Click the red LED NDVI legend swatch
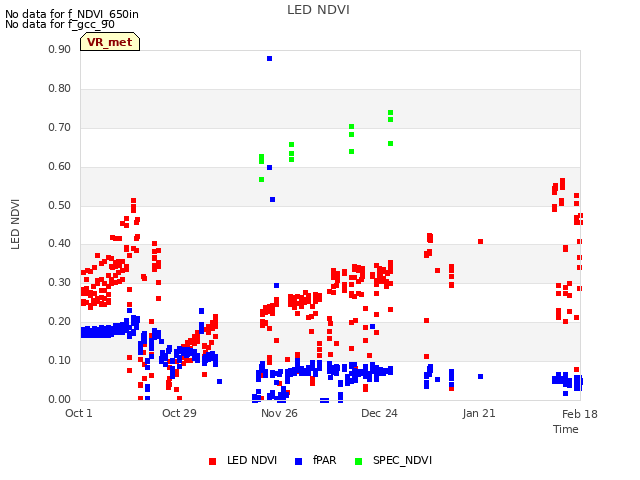Image resolution: width=640 pixels, height=480 pixels. click(212, 461)
